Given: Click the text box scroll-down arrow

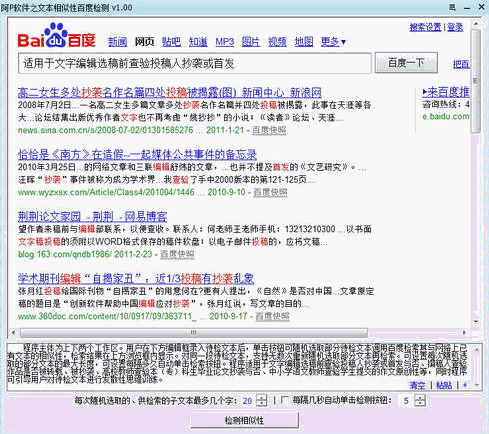Looking at the screenshot, I should click(477, 385).
